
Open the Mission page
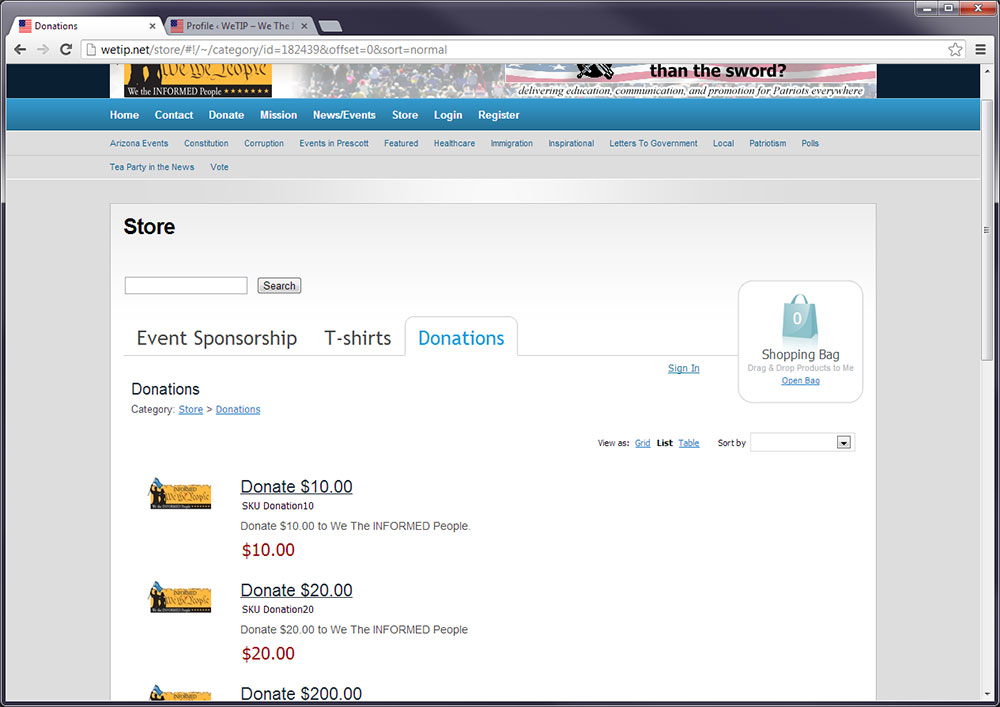pos(278,115)
